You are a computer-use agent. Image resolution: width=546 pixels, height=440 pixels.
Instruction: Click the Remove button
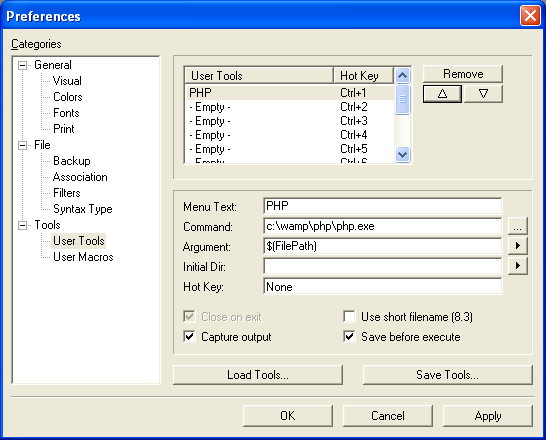(463, 74)
